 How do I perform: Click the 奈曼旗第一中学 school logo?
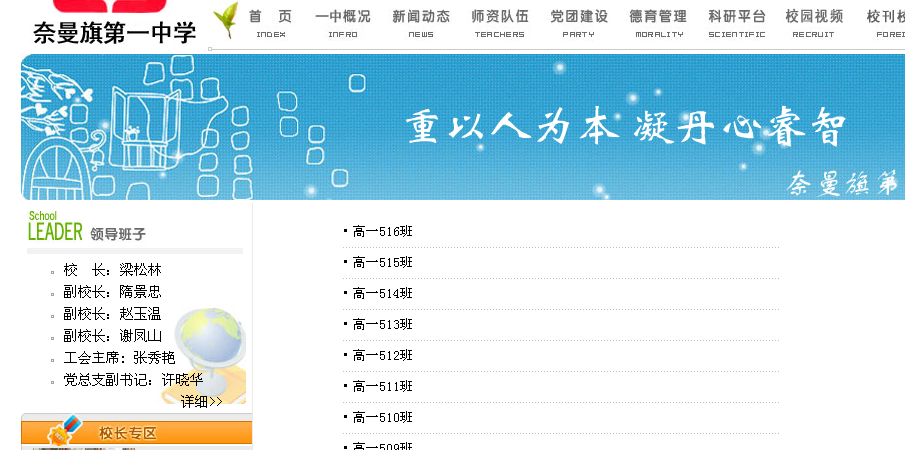pyautogui.click(x=114, y=23)
